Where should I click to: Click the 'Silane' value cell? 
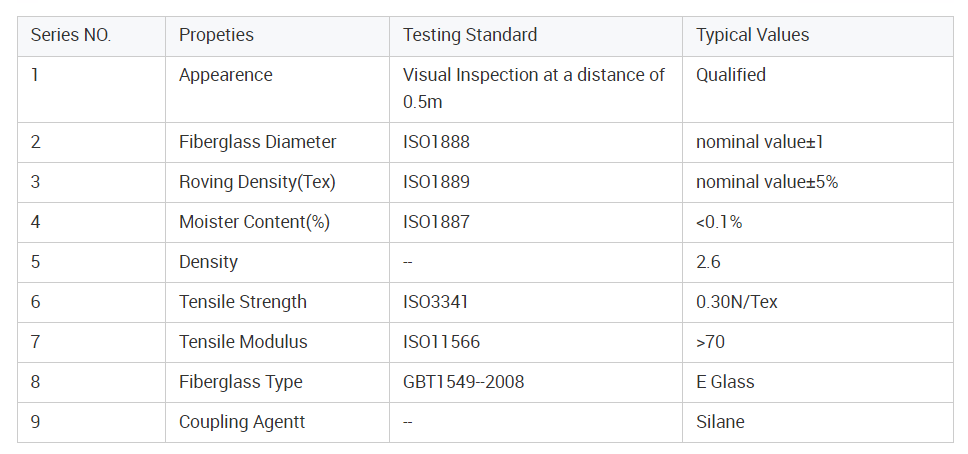pos(720,422)
